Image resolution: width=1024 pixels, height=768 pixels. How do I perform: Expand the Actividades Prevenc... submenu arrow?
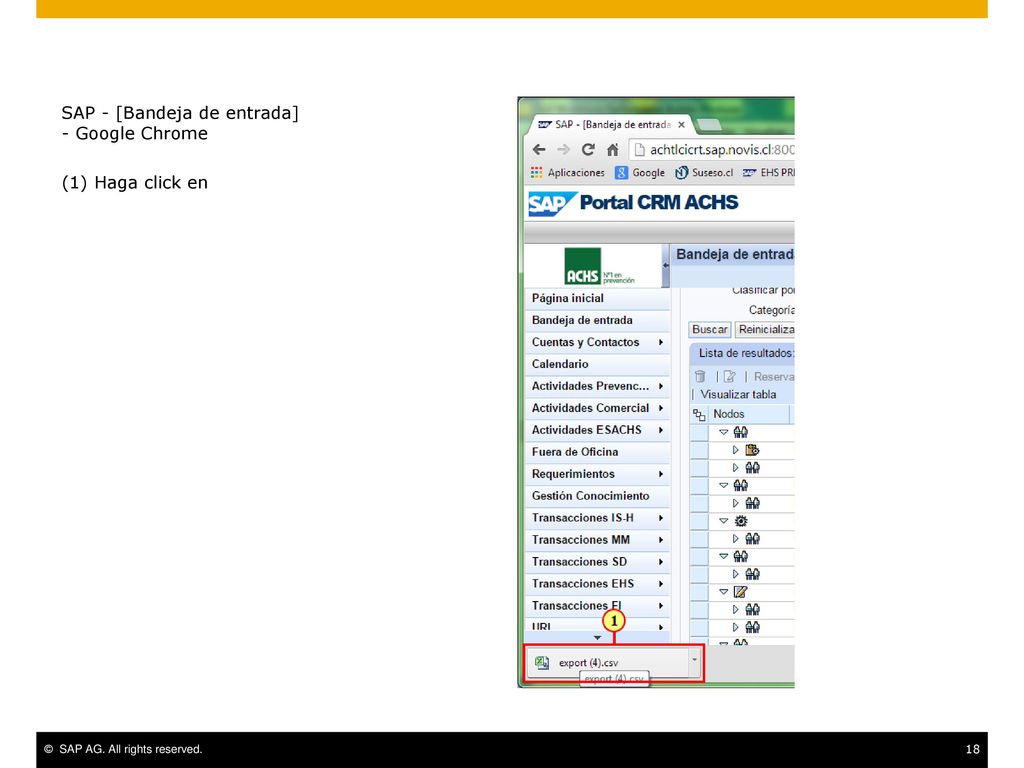click(x=661, y=386)
